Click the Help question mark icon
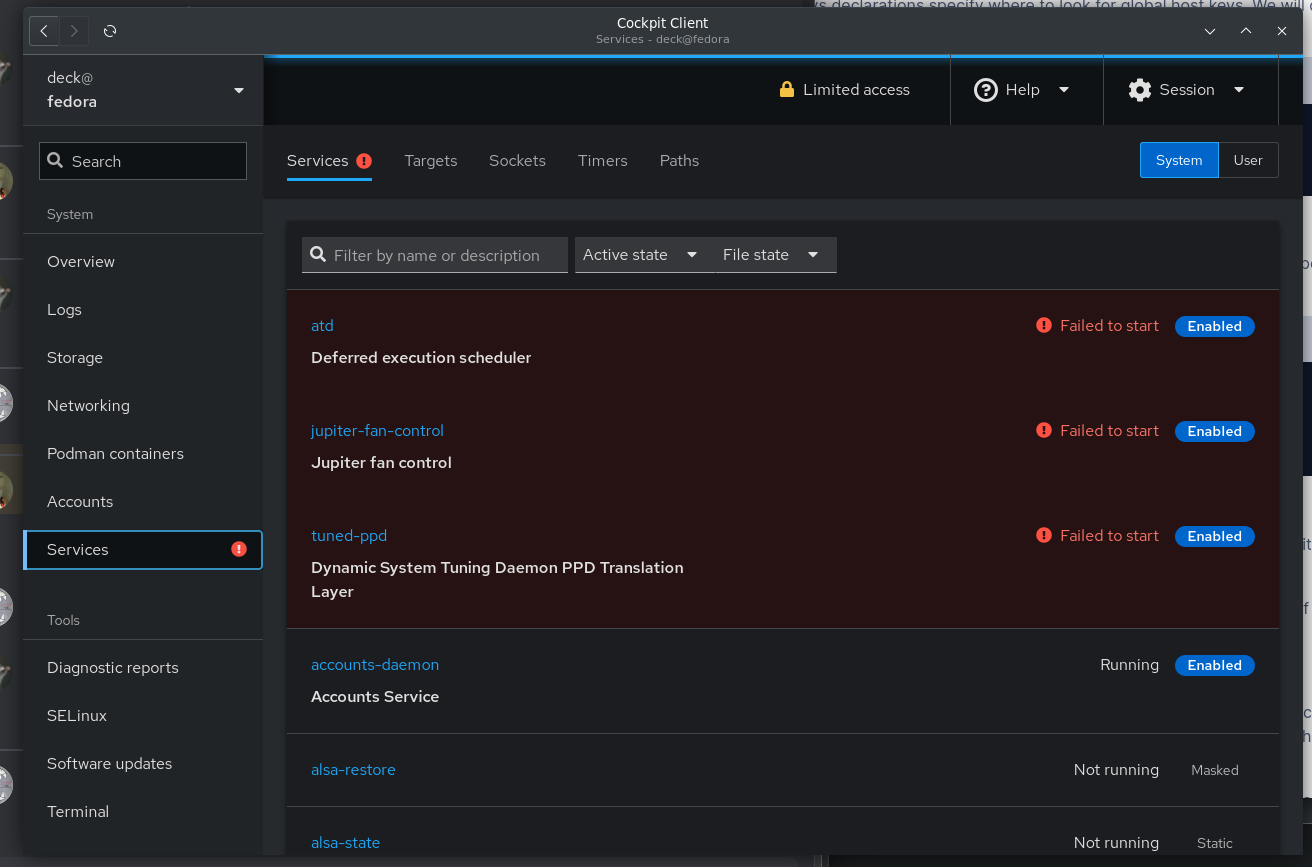The image size is (1312, 867). 985,90
